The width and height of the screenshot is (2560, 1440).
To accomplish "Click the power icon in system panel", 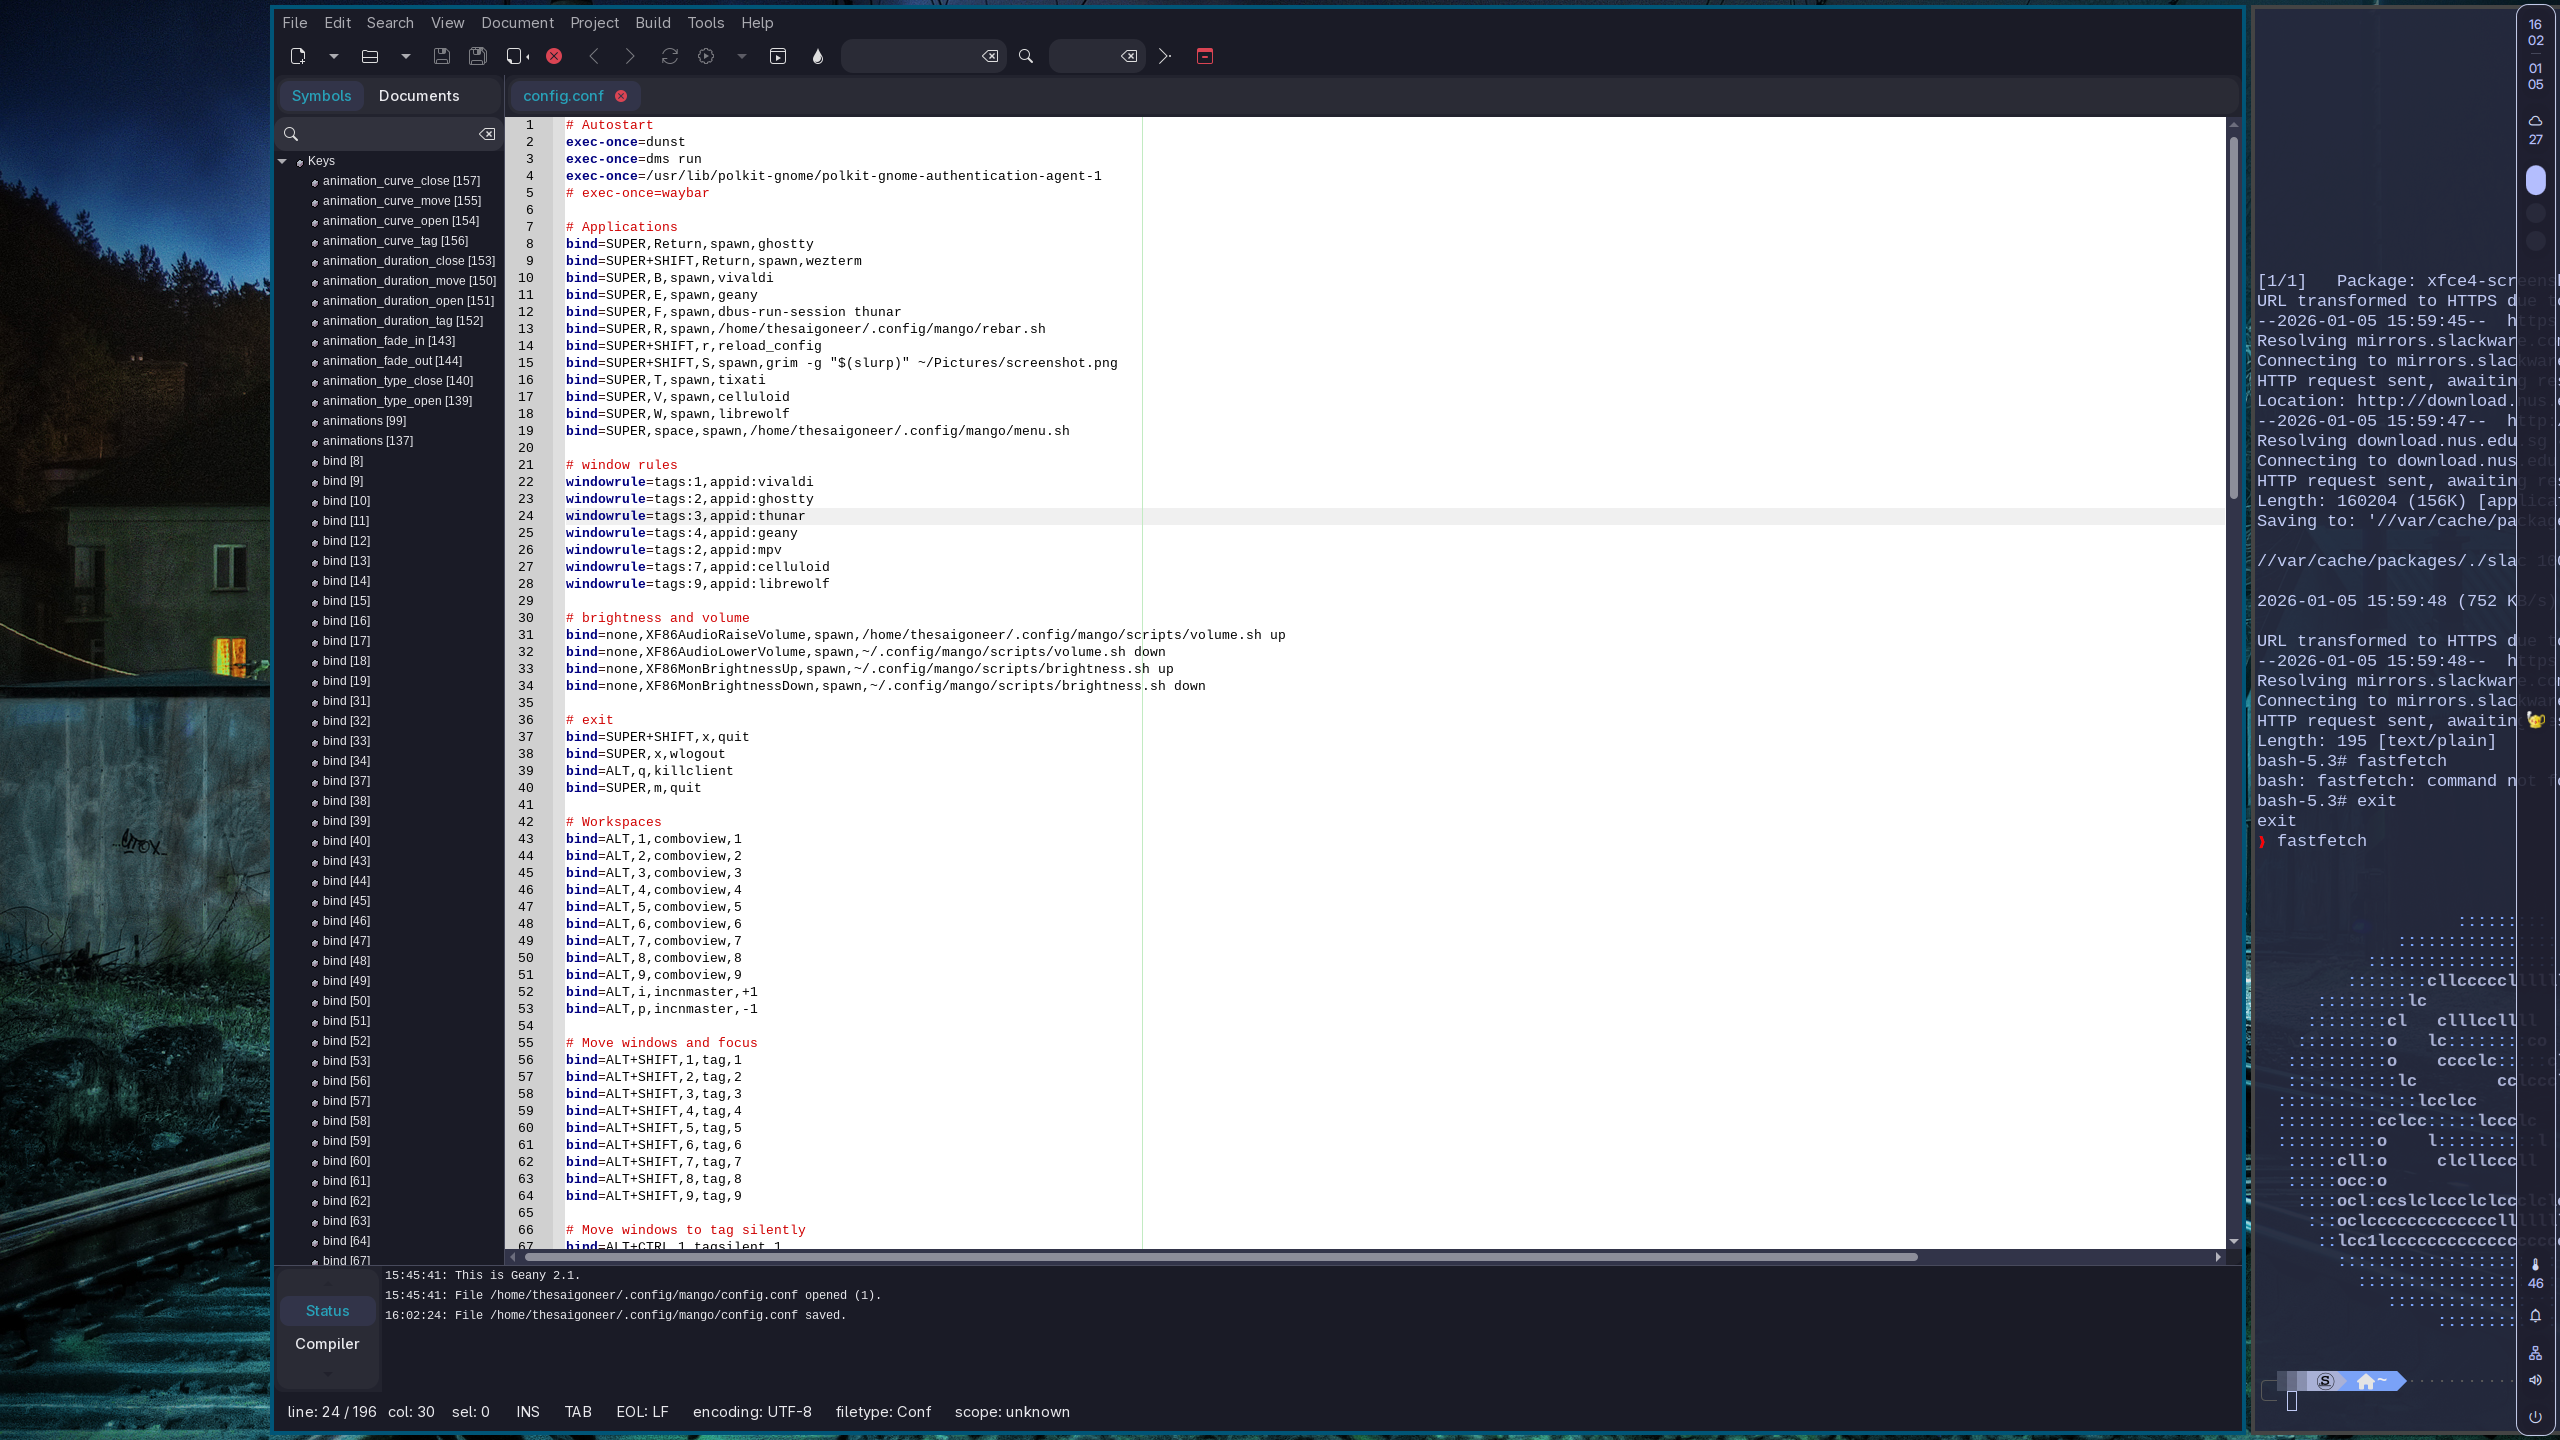I will (x=2535, y=1417).
